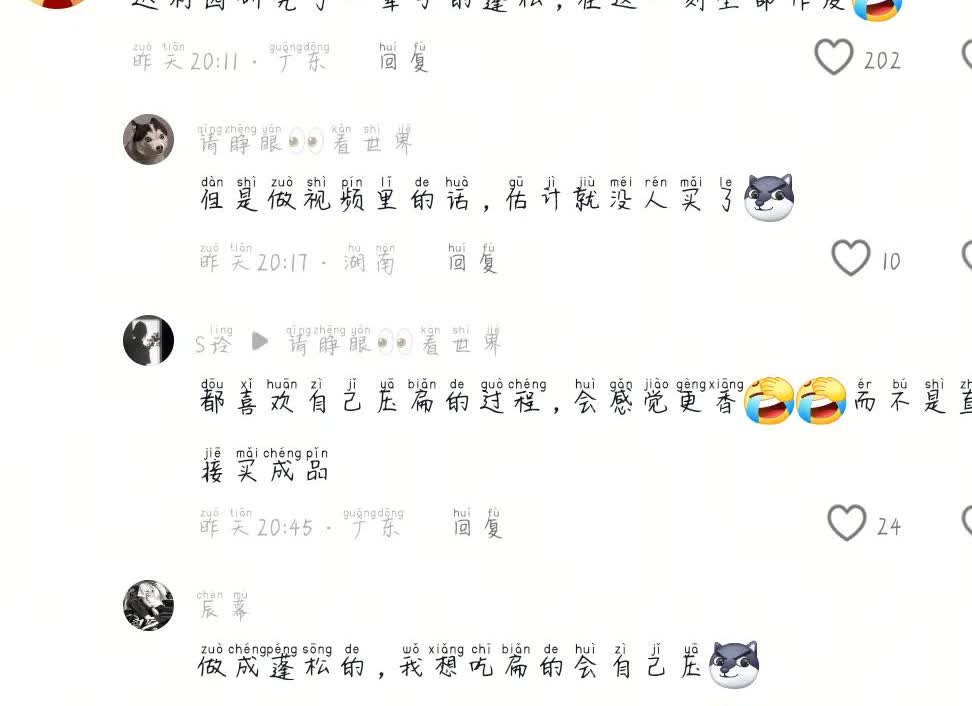Click 回复 under the 20:17 湖南 comment
The height and width of the screenshot is (706, 972).
click(x=472, y=258)
